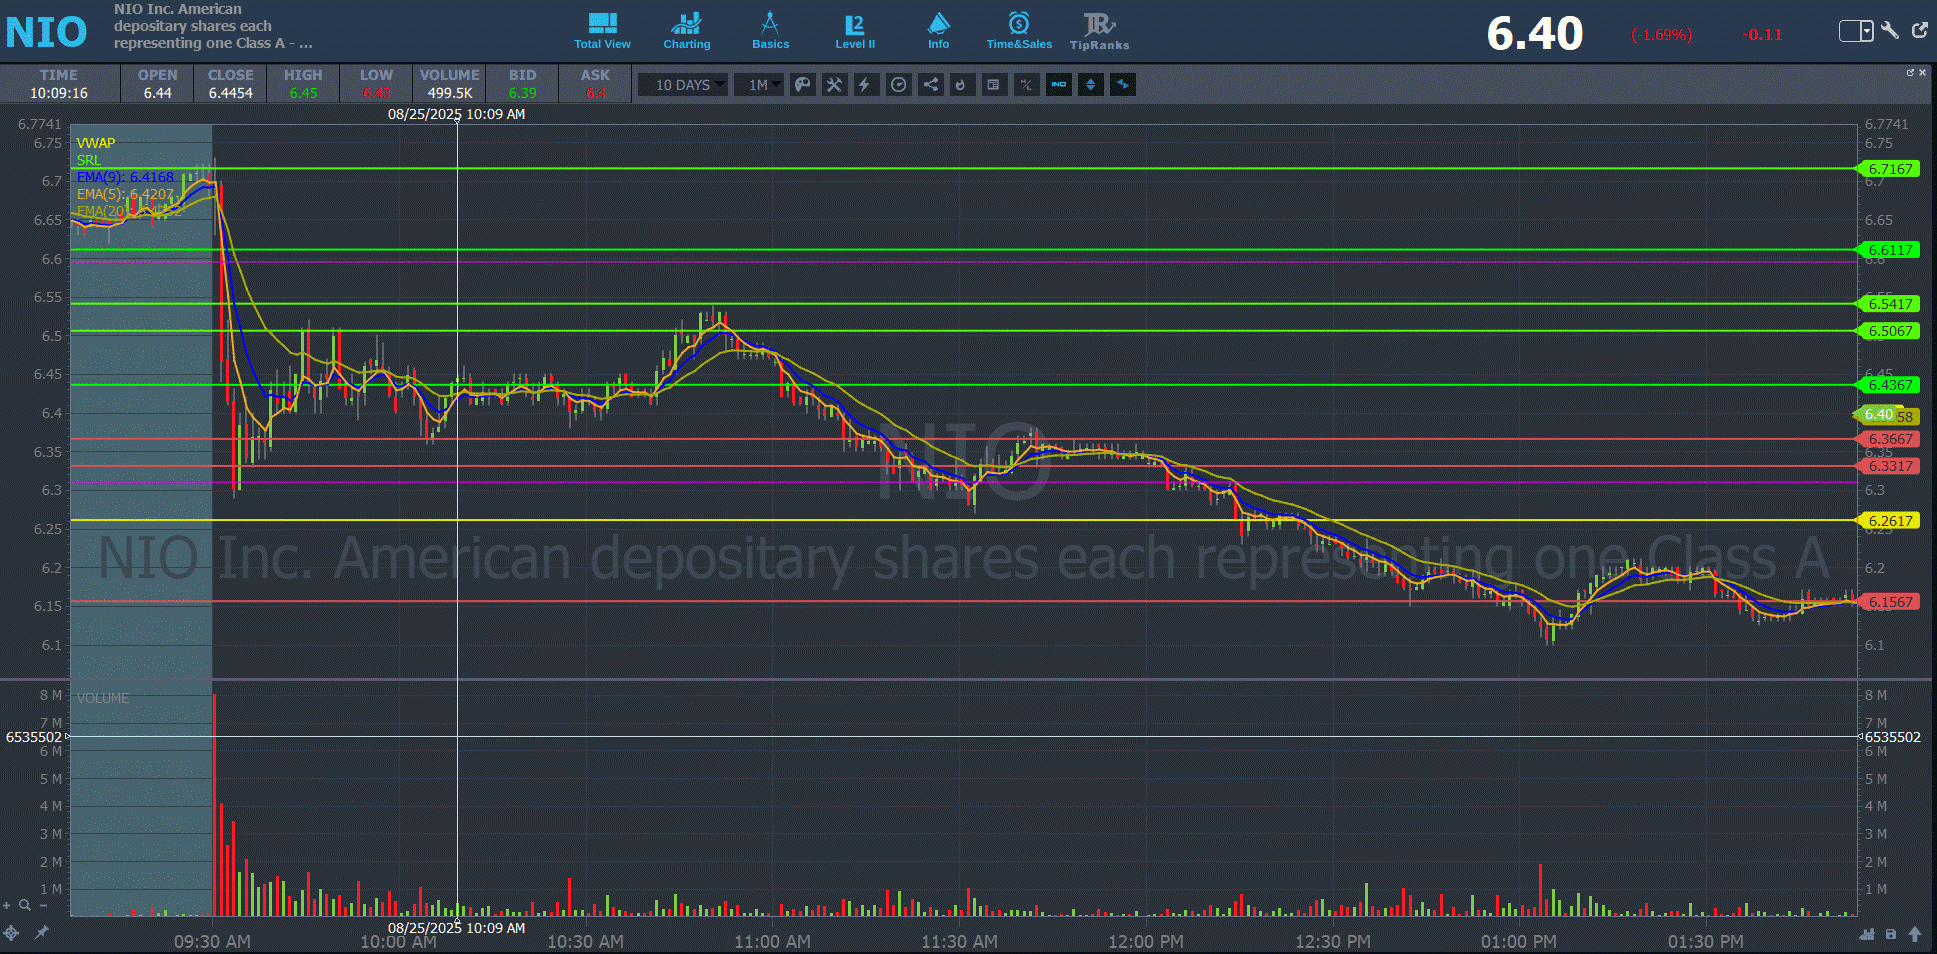Click the chart-type icon at bottom-right
1937x954 pixels.
[1867, 934]
